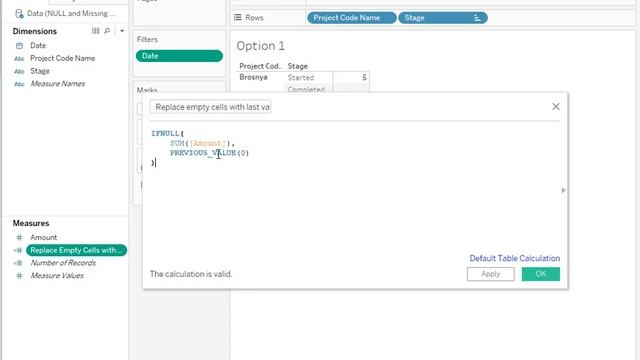Click the green OK button
The height and width of the screenshot is (360, 640).
[x=541, y=274]
